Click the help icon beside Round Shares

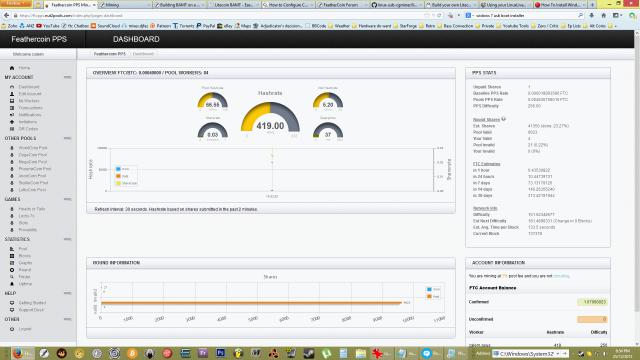(503, 119)
